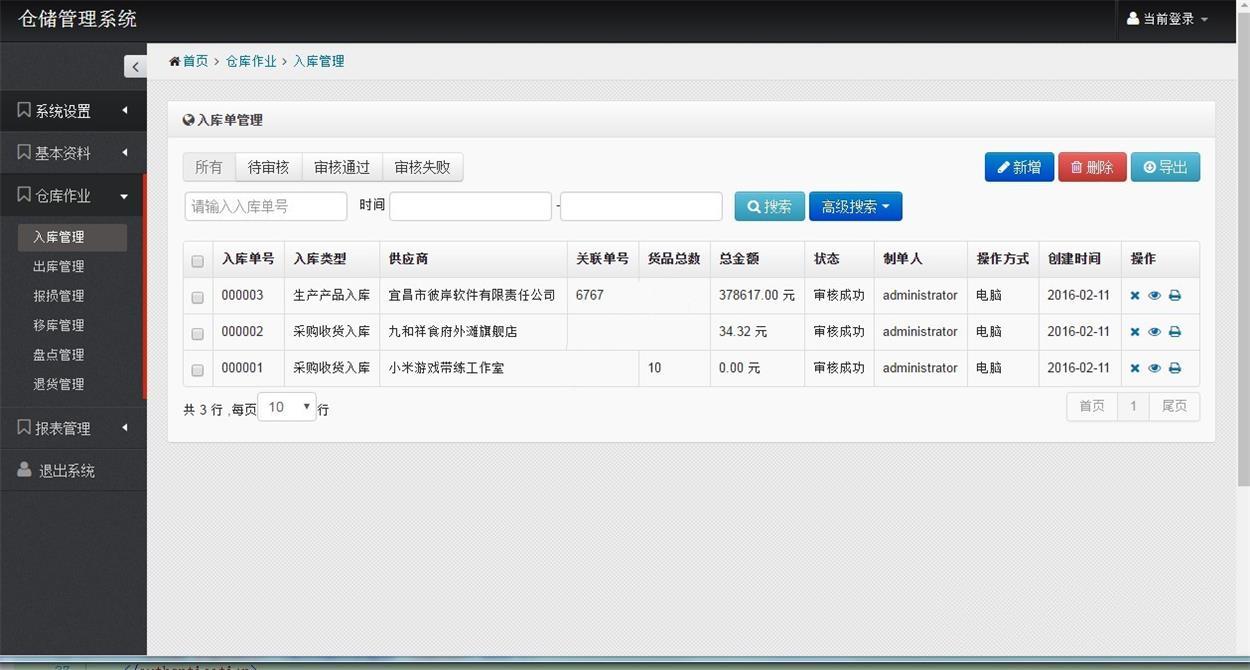Select the 待审核 filter tab
The image size is (1250, 670).
269,167
